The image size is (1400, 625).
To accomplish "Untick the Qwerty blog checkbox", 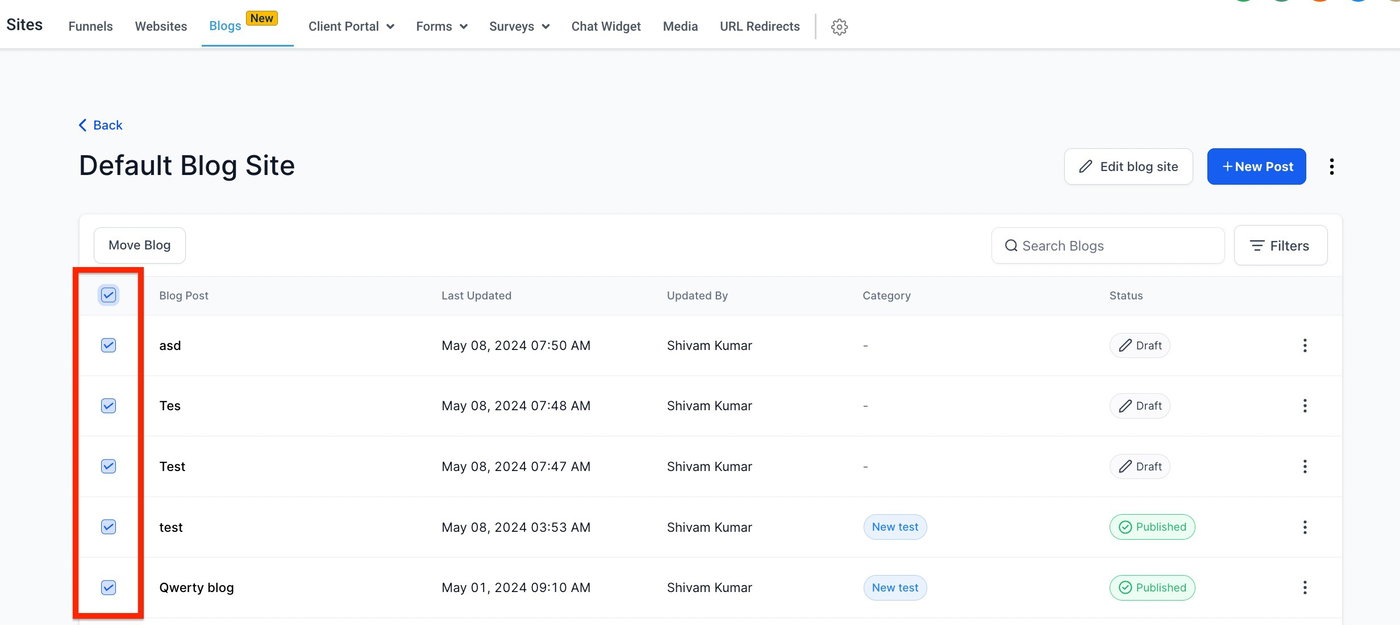I will 109,588.
